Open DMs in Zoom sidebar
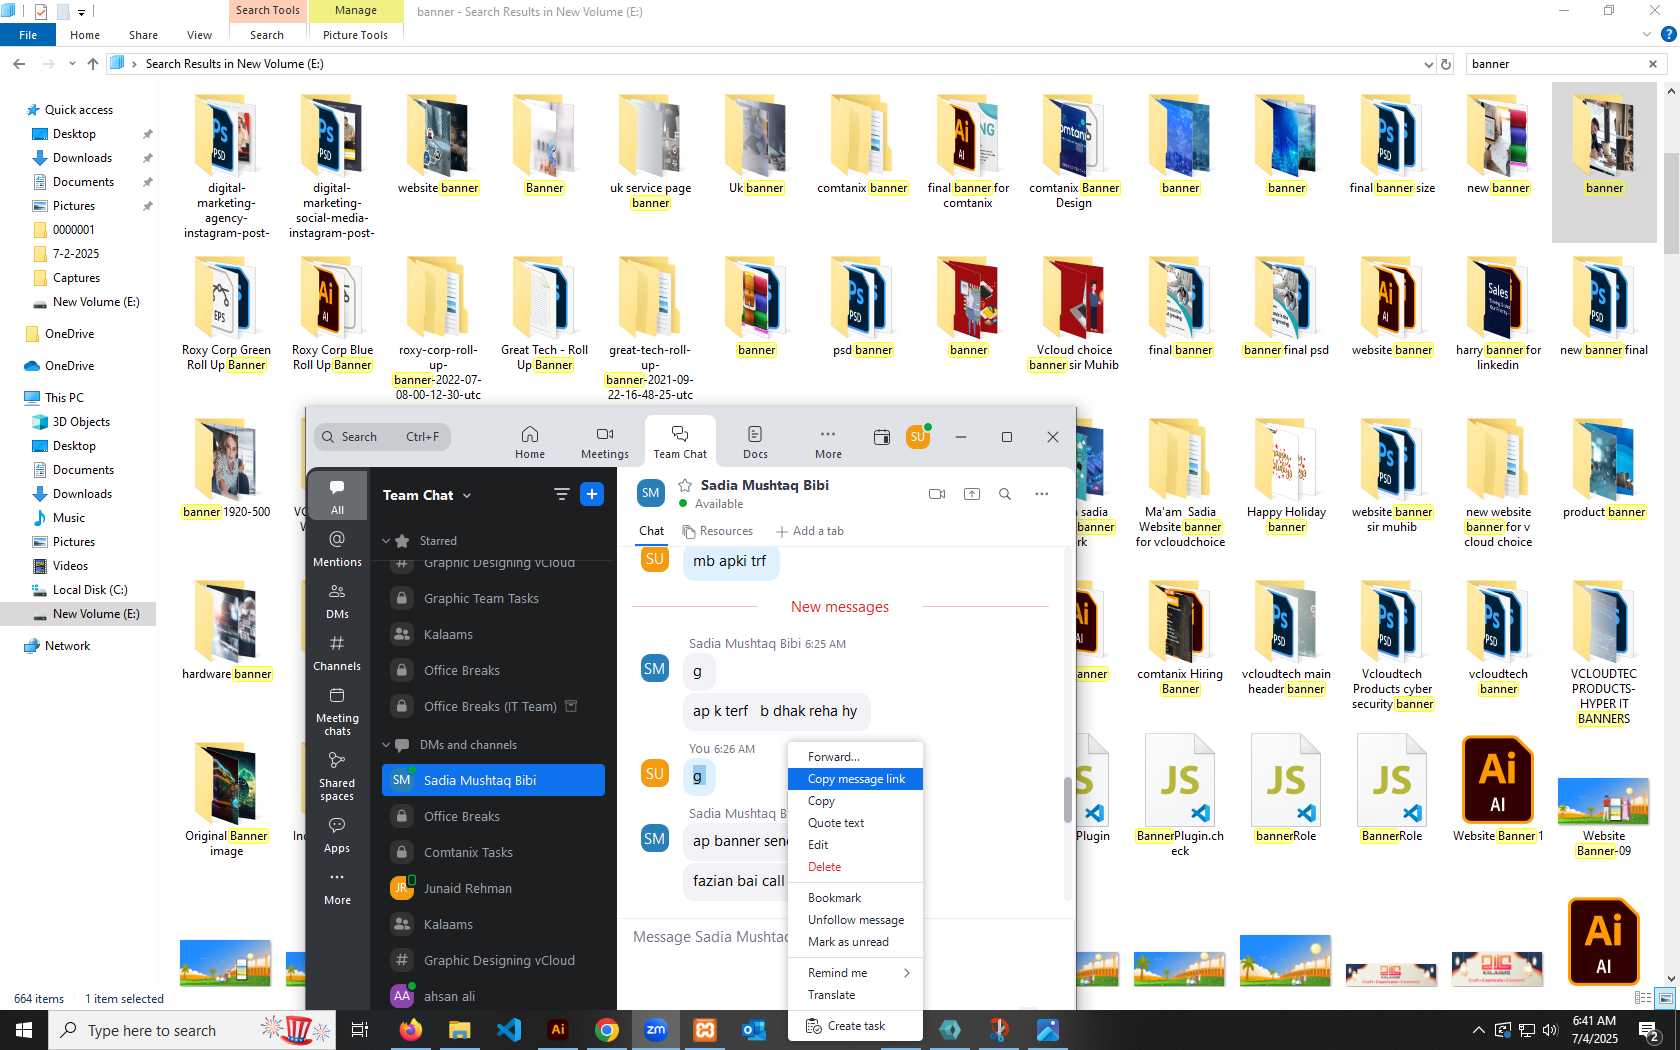1680x1050 pixels. [337, 601]
